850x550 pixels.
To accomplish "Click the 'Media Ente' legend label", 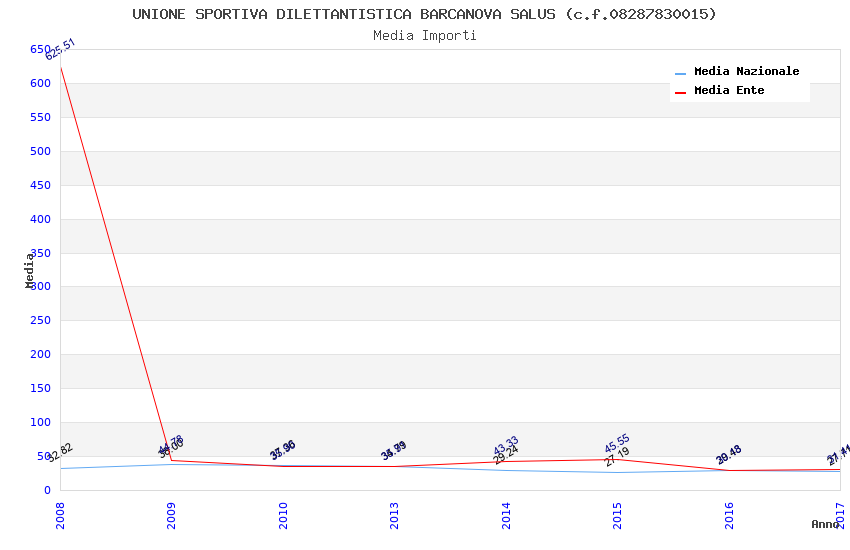I will pos(729,90).
